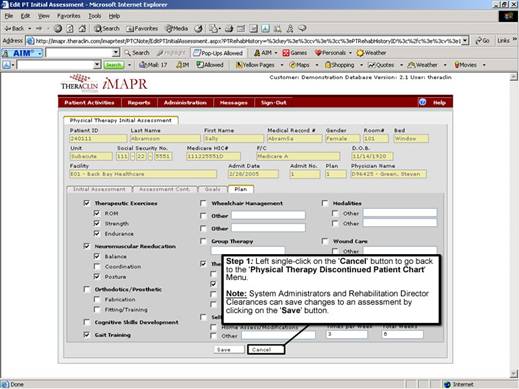519x389 pixels.
Task: Click Sign-Out in the navigation bar
Action: [x=273, y=102]
